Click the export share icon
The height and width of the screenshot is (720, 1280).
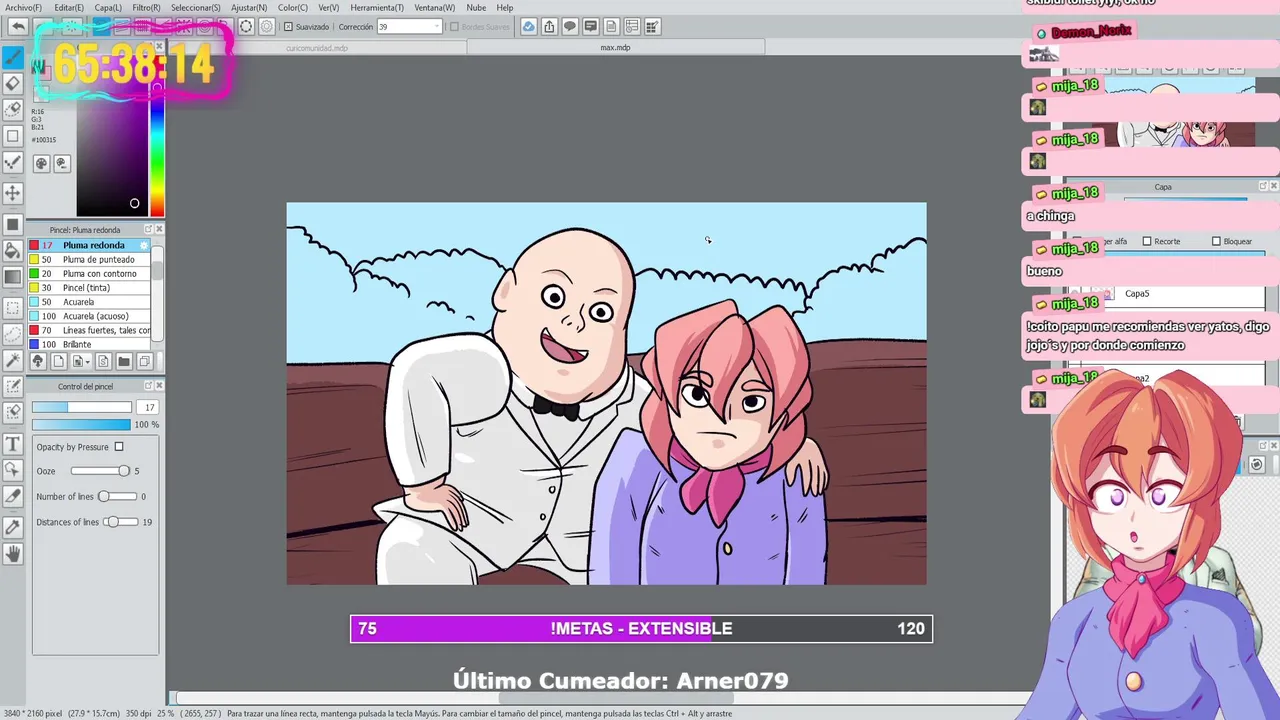pyautogui.click(x=549, y=27)
